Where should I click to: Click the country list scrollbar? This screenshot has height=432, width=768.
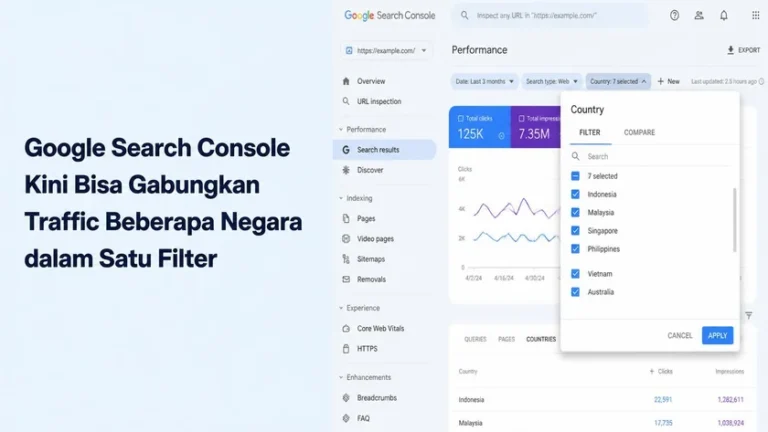tap(734, 220)
